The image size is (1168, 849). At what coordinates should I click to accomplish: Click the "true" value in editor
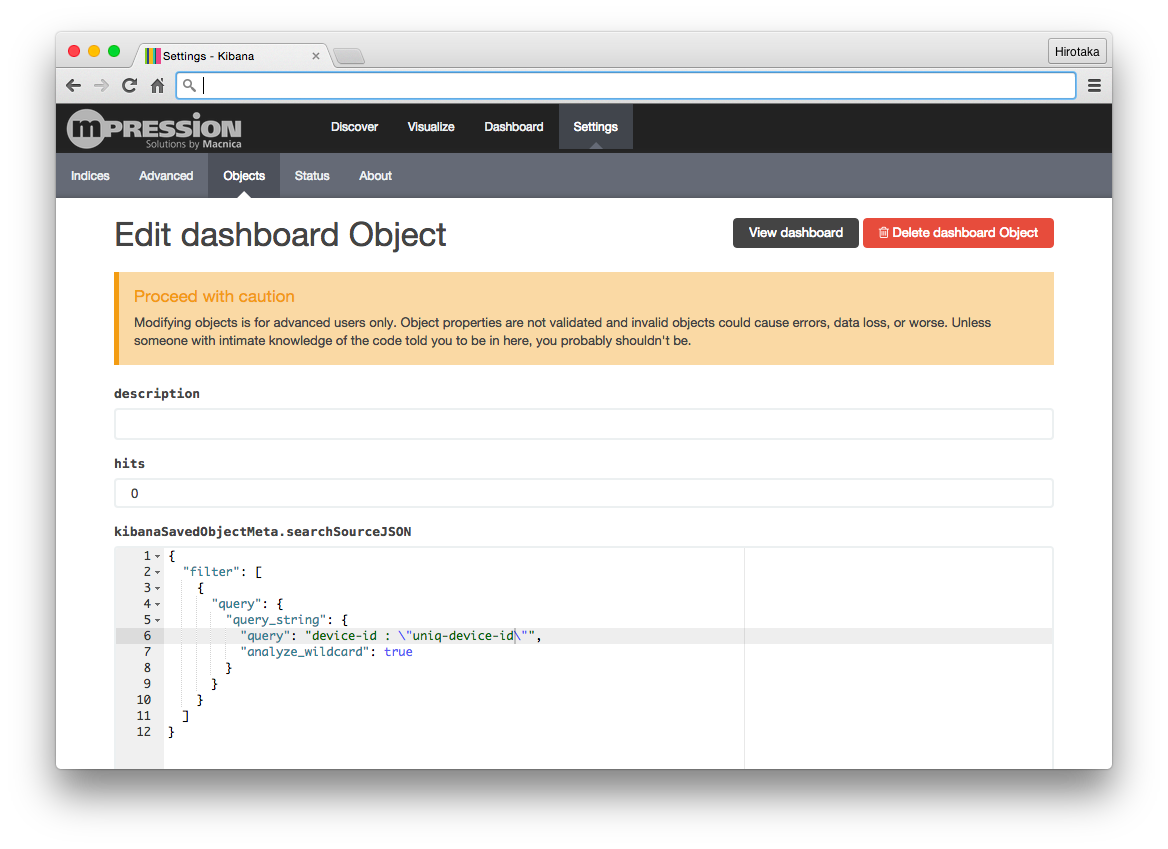pos(398,652)
